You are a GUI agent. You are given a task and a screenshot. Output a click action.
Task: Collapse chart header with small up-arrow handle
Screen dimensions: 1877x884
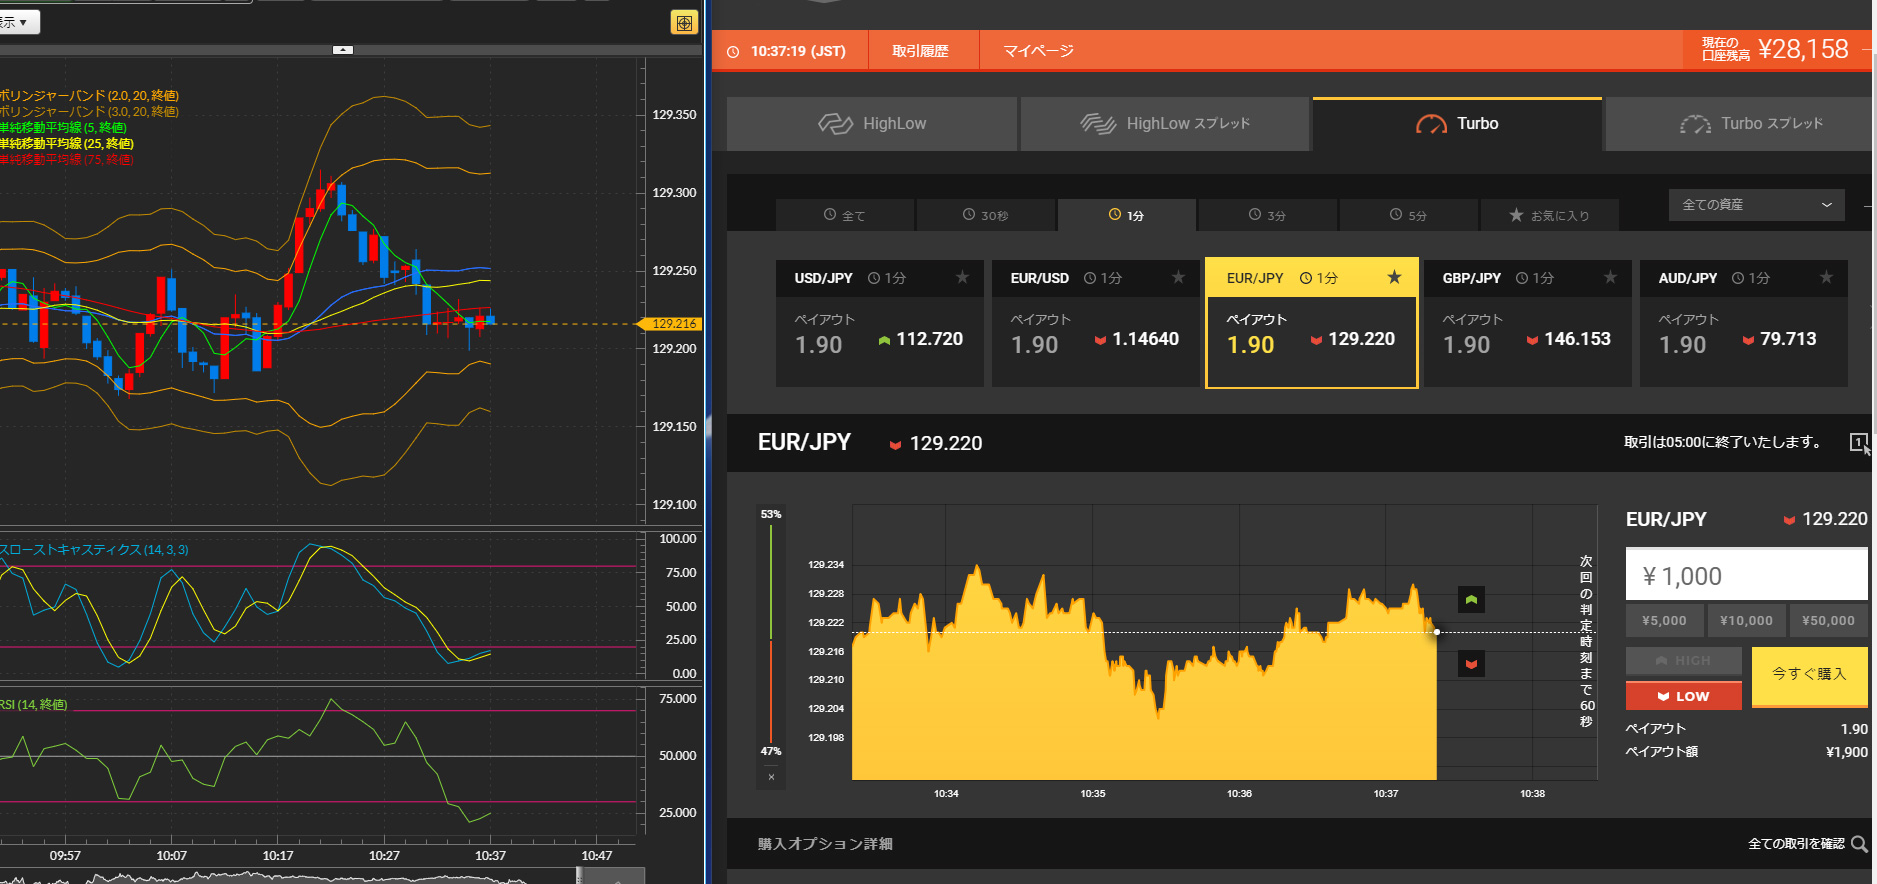pyautogui.click(x=343, y=49)
